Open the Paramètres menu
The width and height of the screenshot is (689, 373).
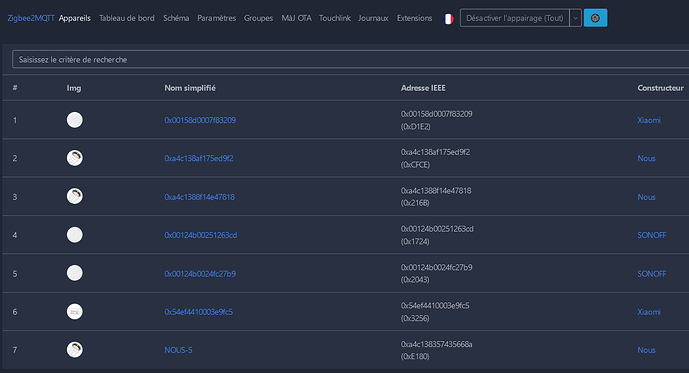click(216, 18)
